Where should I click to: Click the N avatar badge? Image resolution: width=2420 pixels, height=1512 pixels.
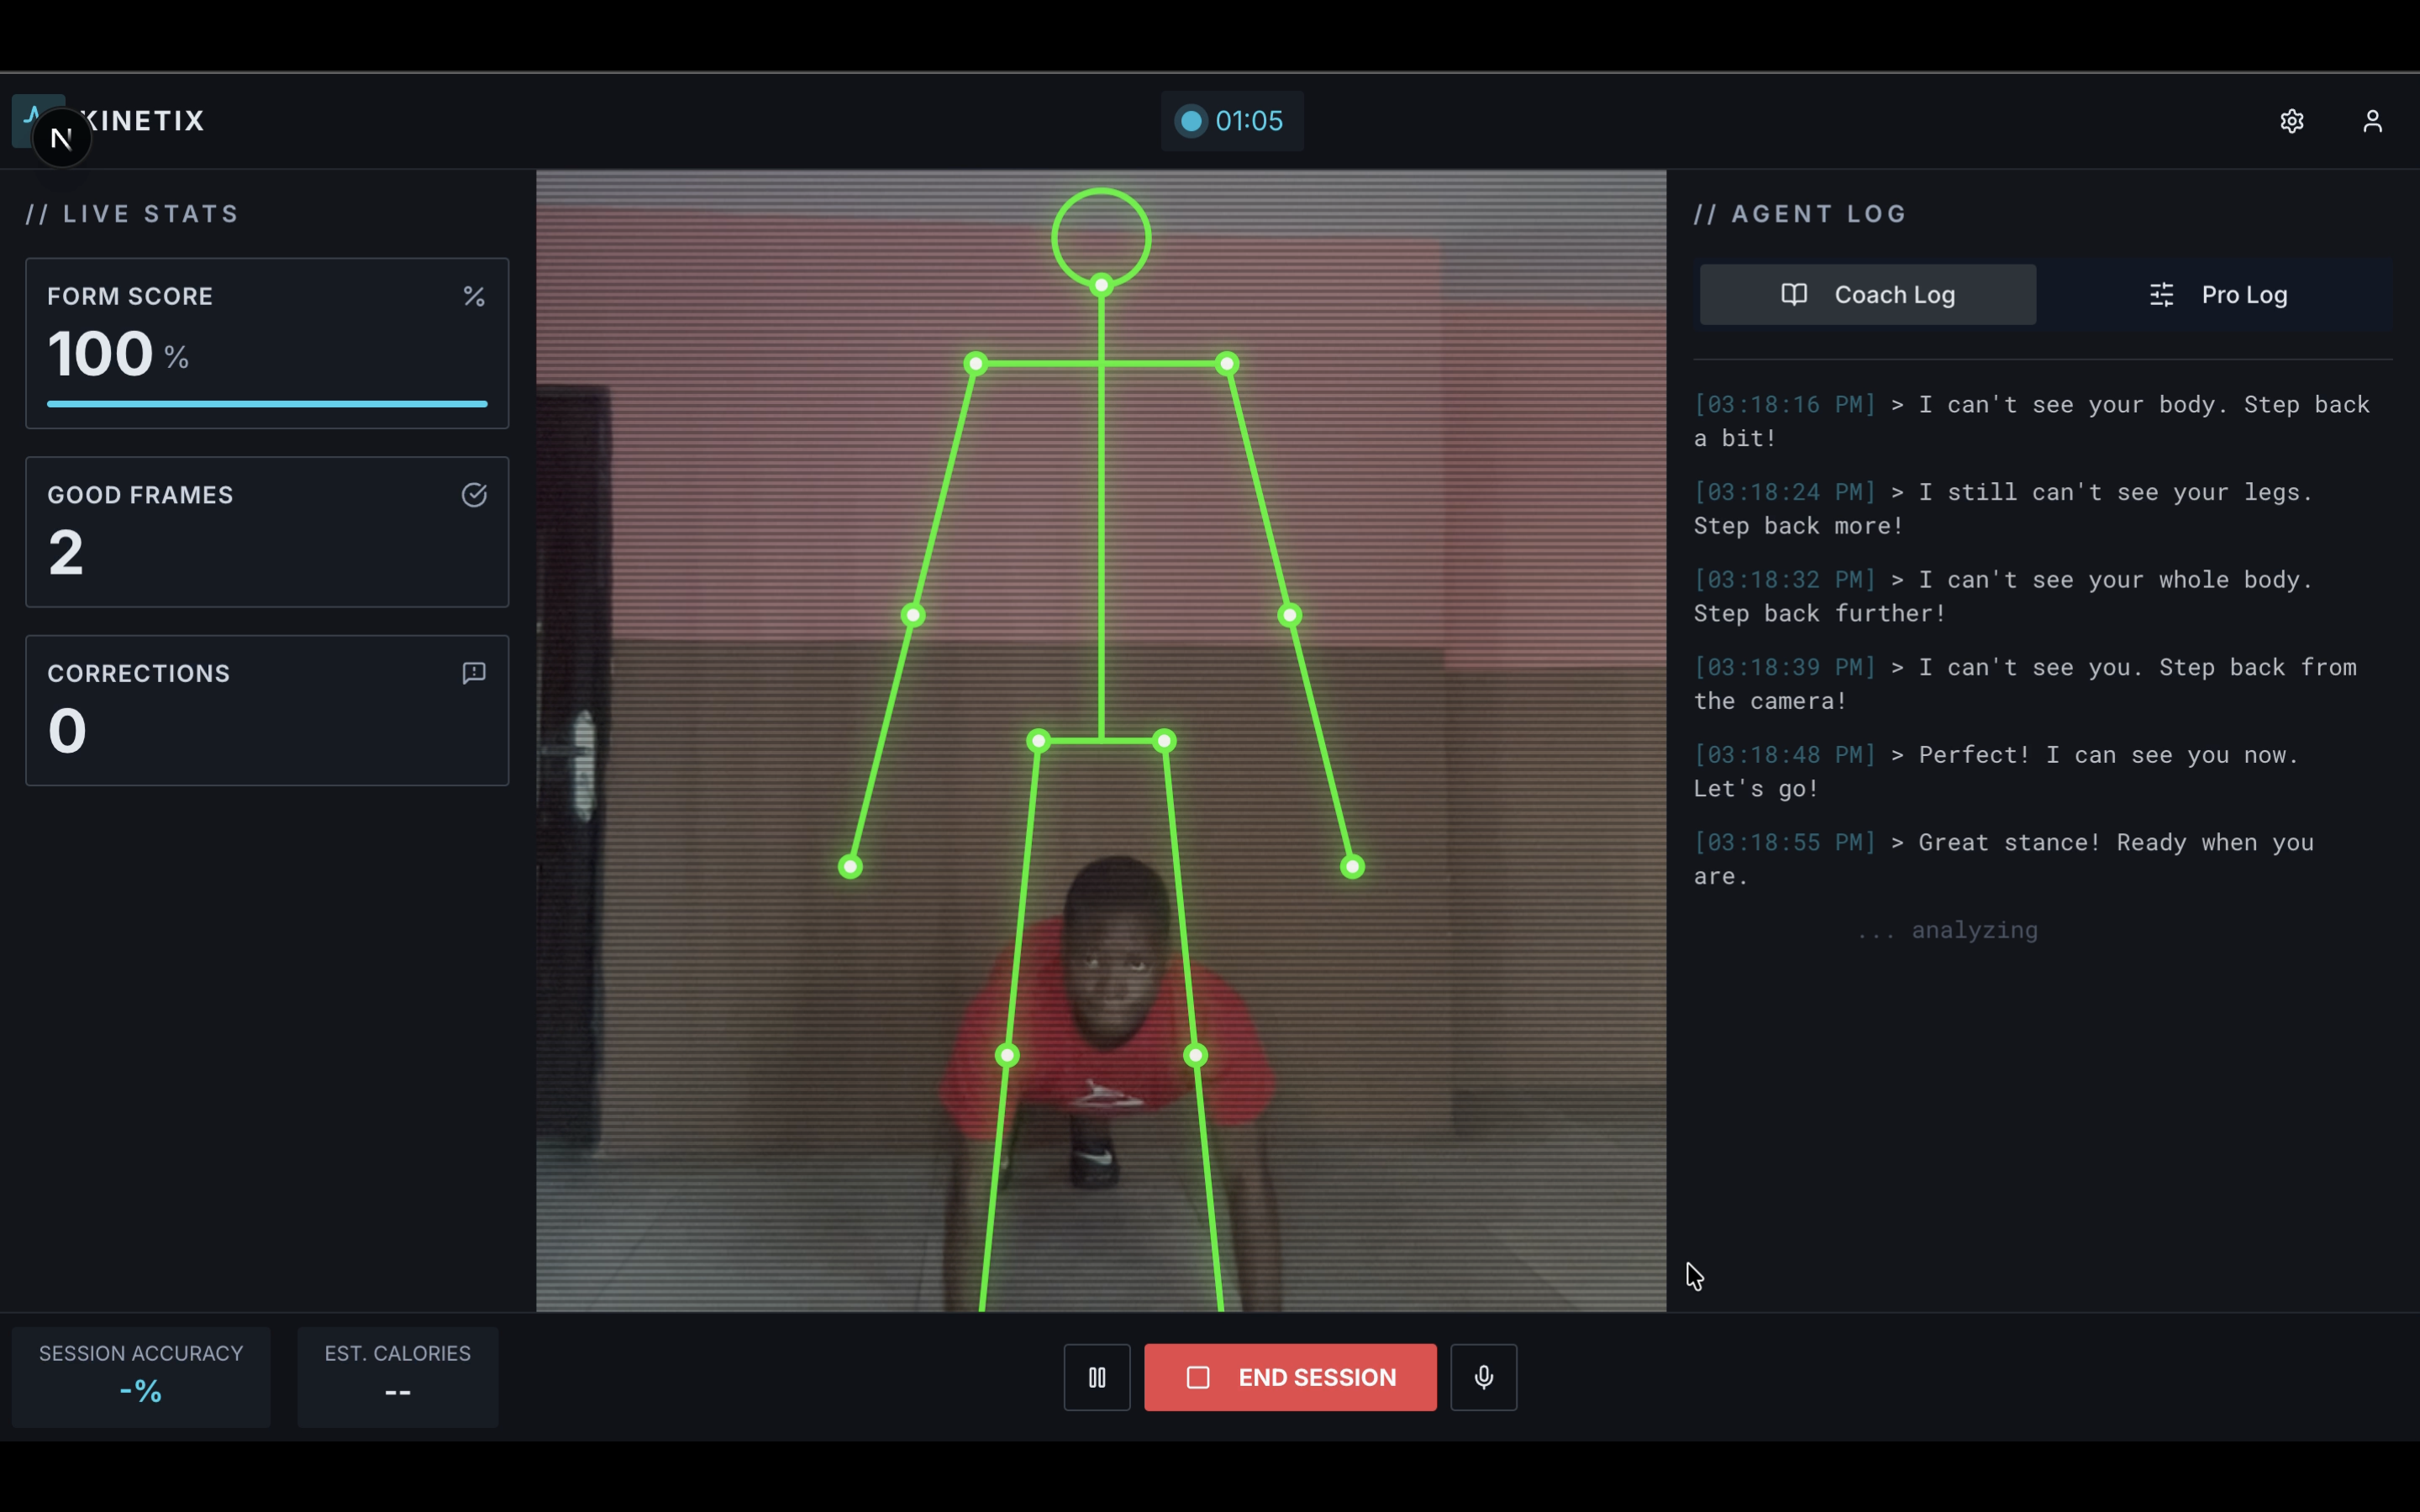coord(62,139)
